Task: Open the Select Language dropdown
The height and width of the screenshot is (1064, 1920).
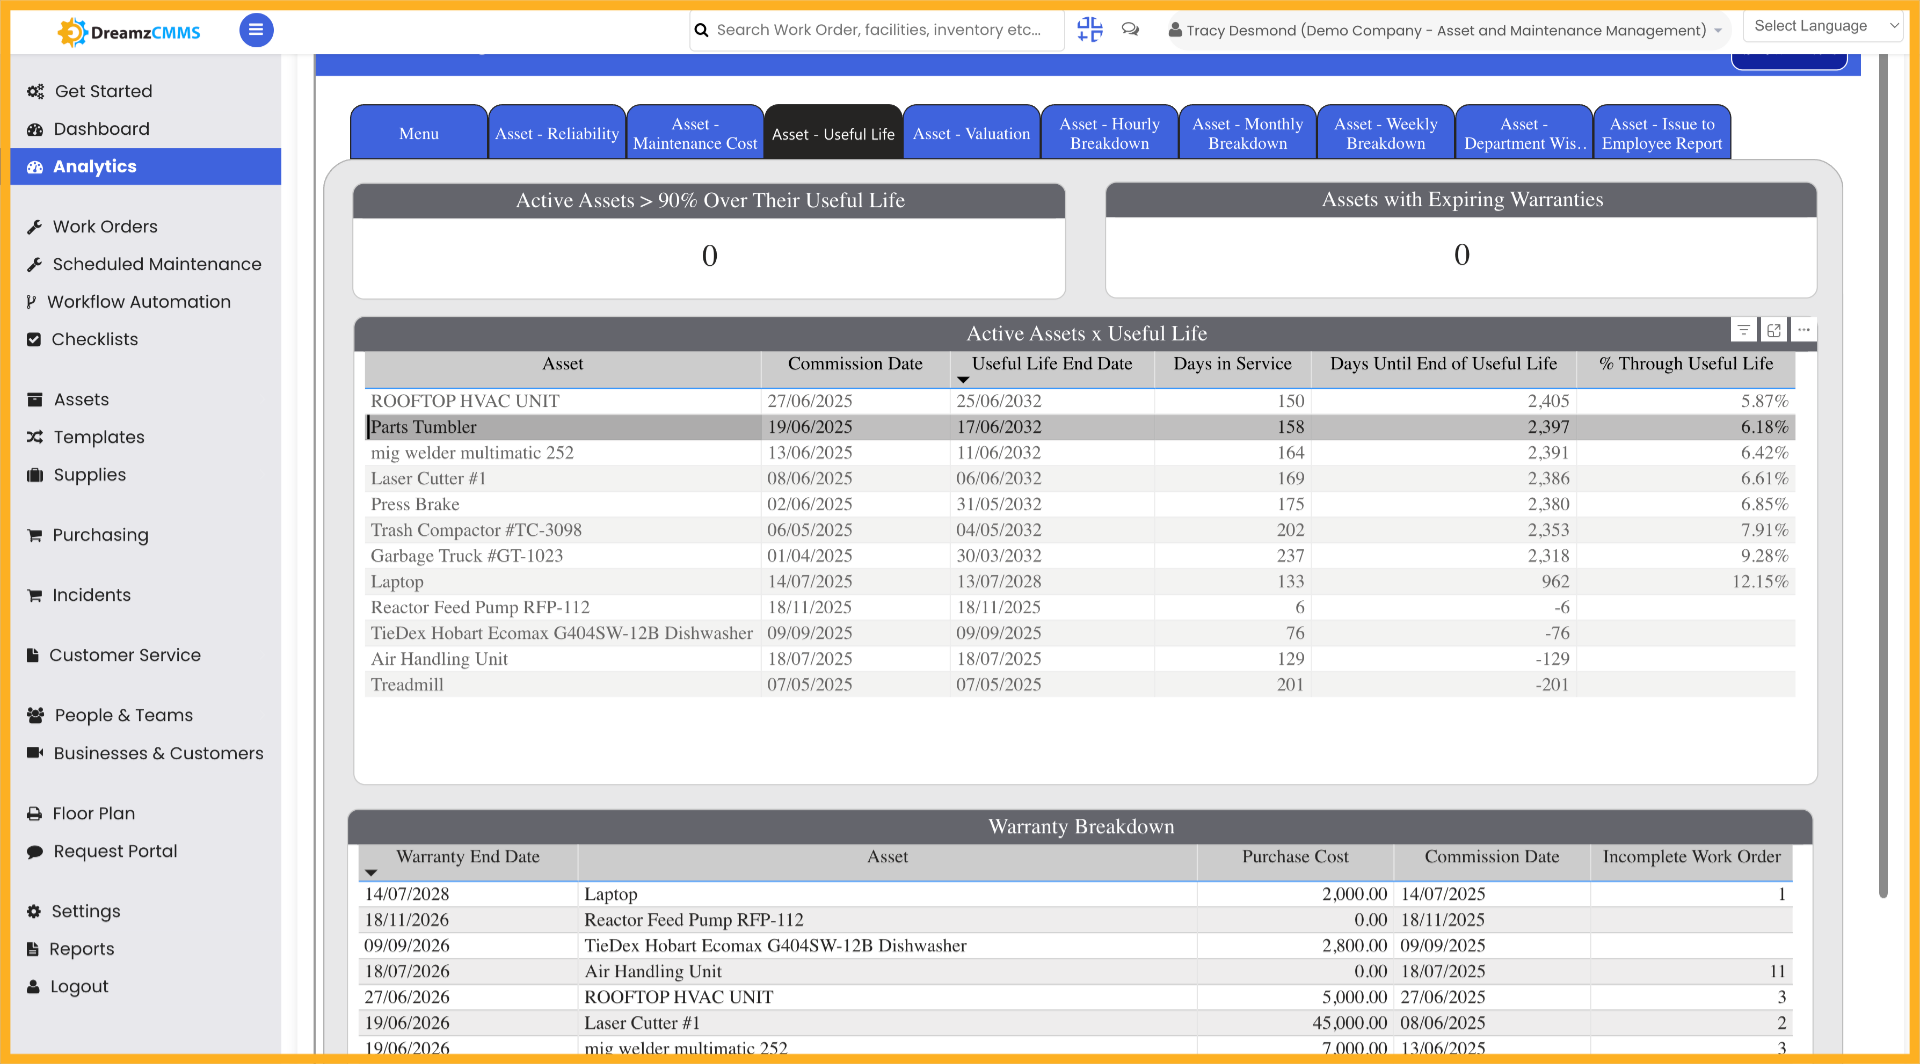Action: point(1822,25)
